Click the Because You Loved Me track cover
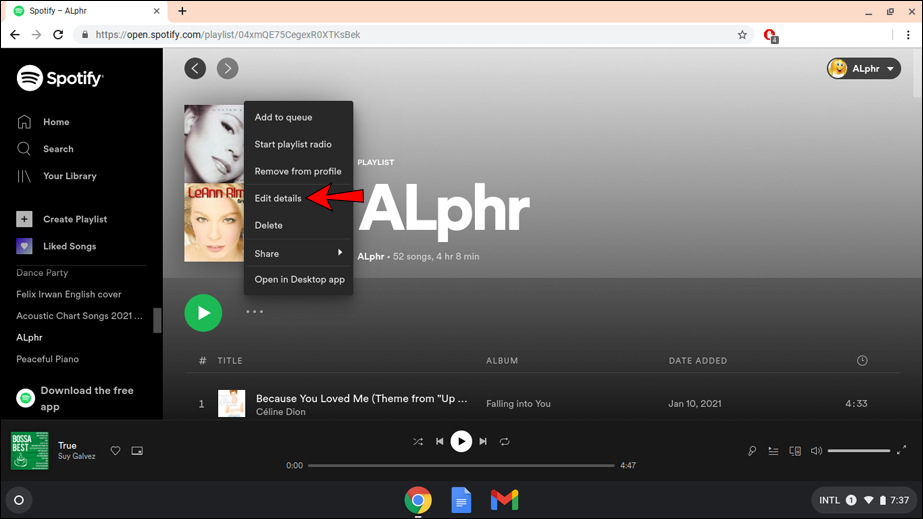 (x=231, y=404)
